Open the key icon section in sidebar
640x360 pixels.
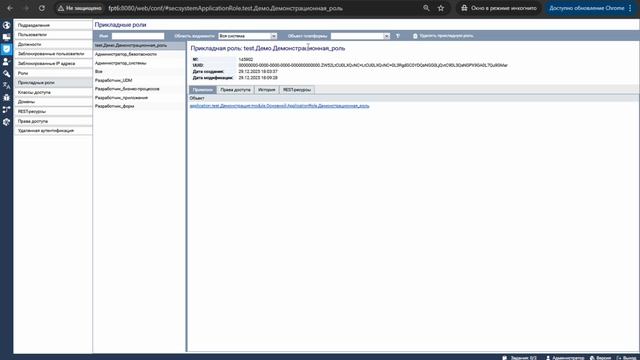6,74
